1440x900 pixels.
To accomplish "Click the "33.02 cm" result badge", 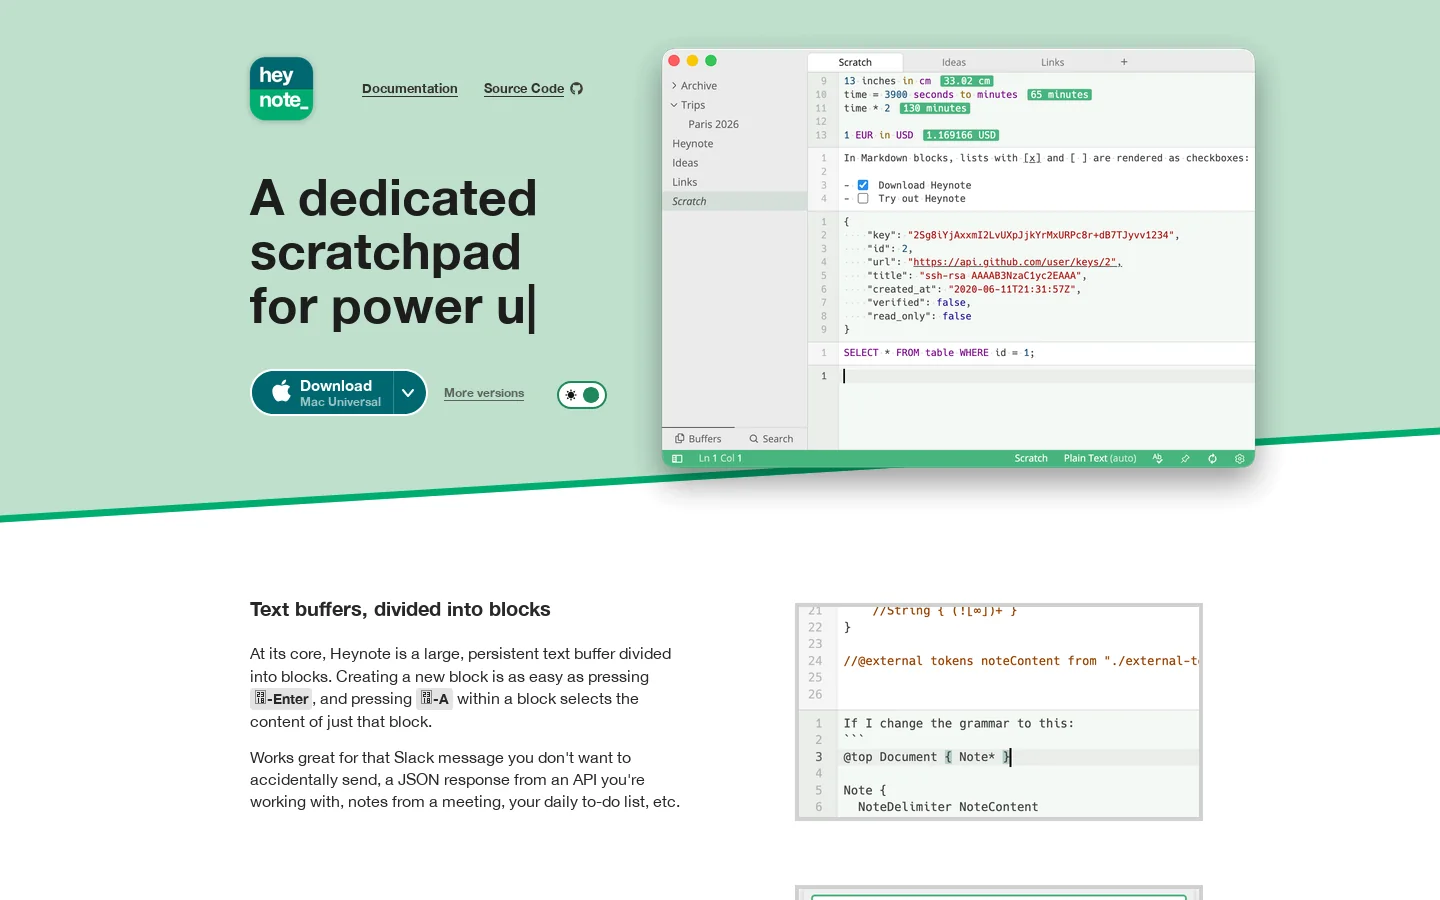I will pos(967,81).
